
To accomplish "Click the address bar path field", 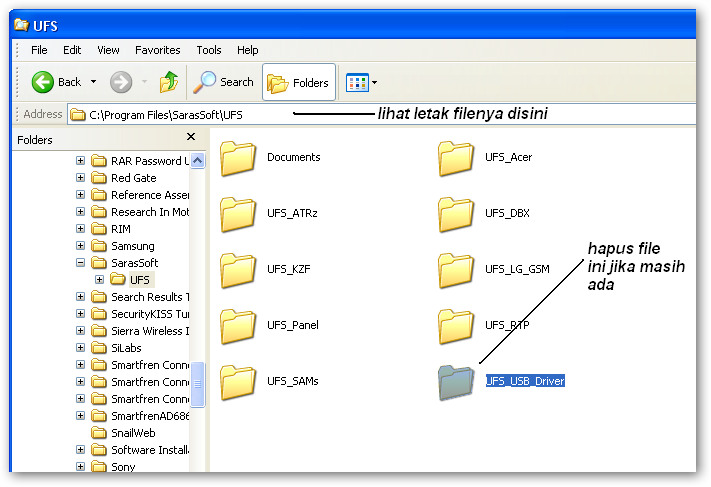I will point(381,114).
